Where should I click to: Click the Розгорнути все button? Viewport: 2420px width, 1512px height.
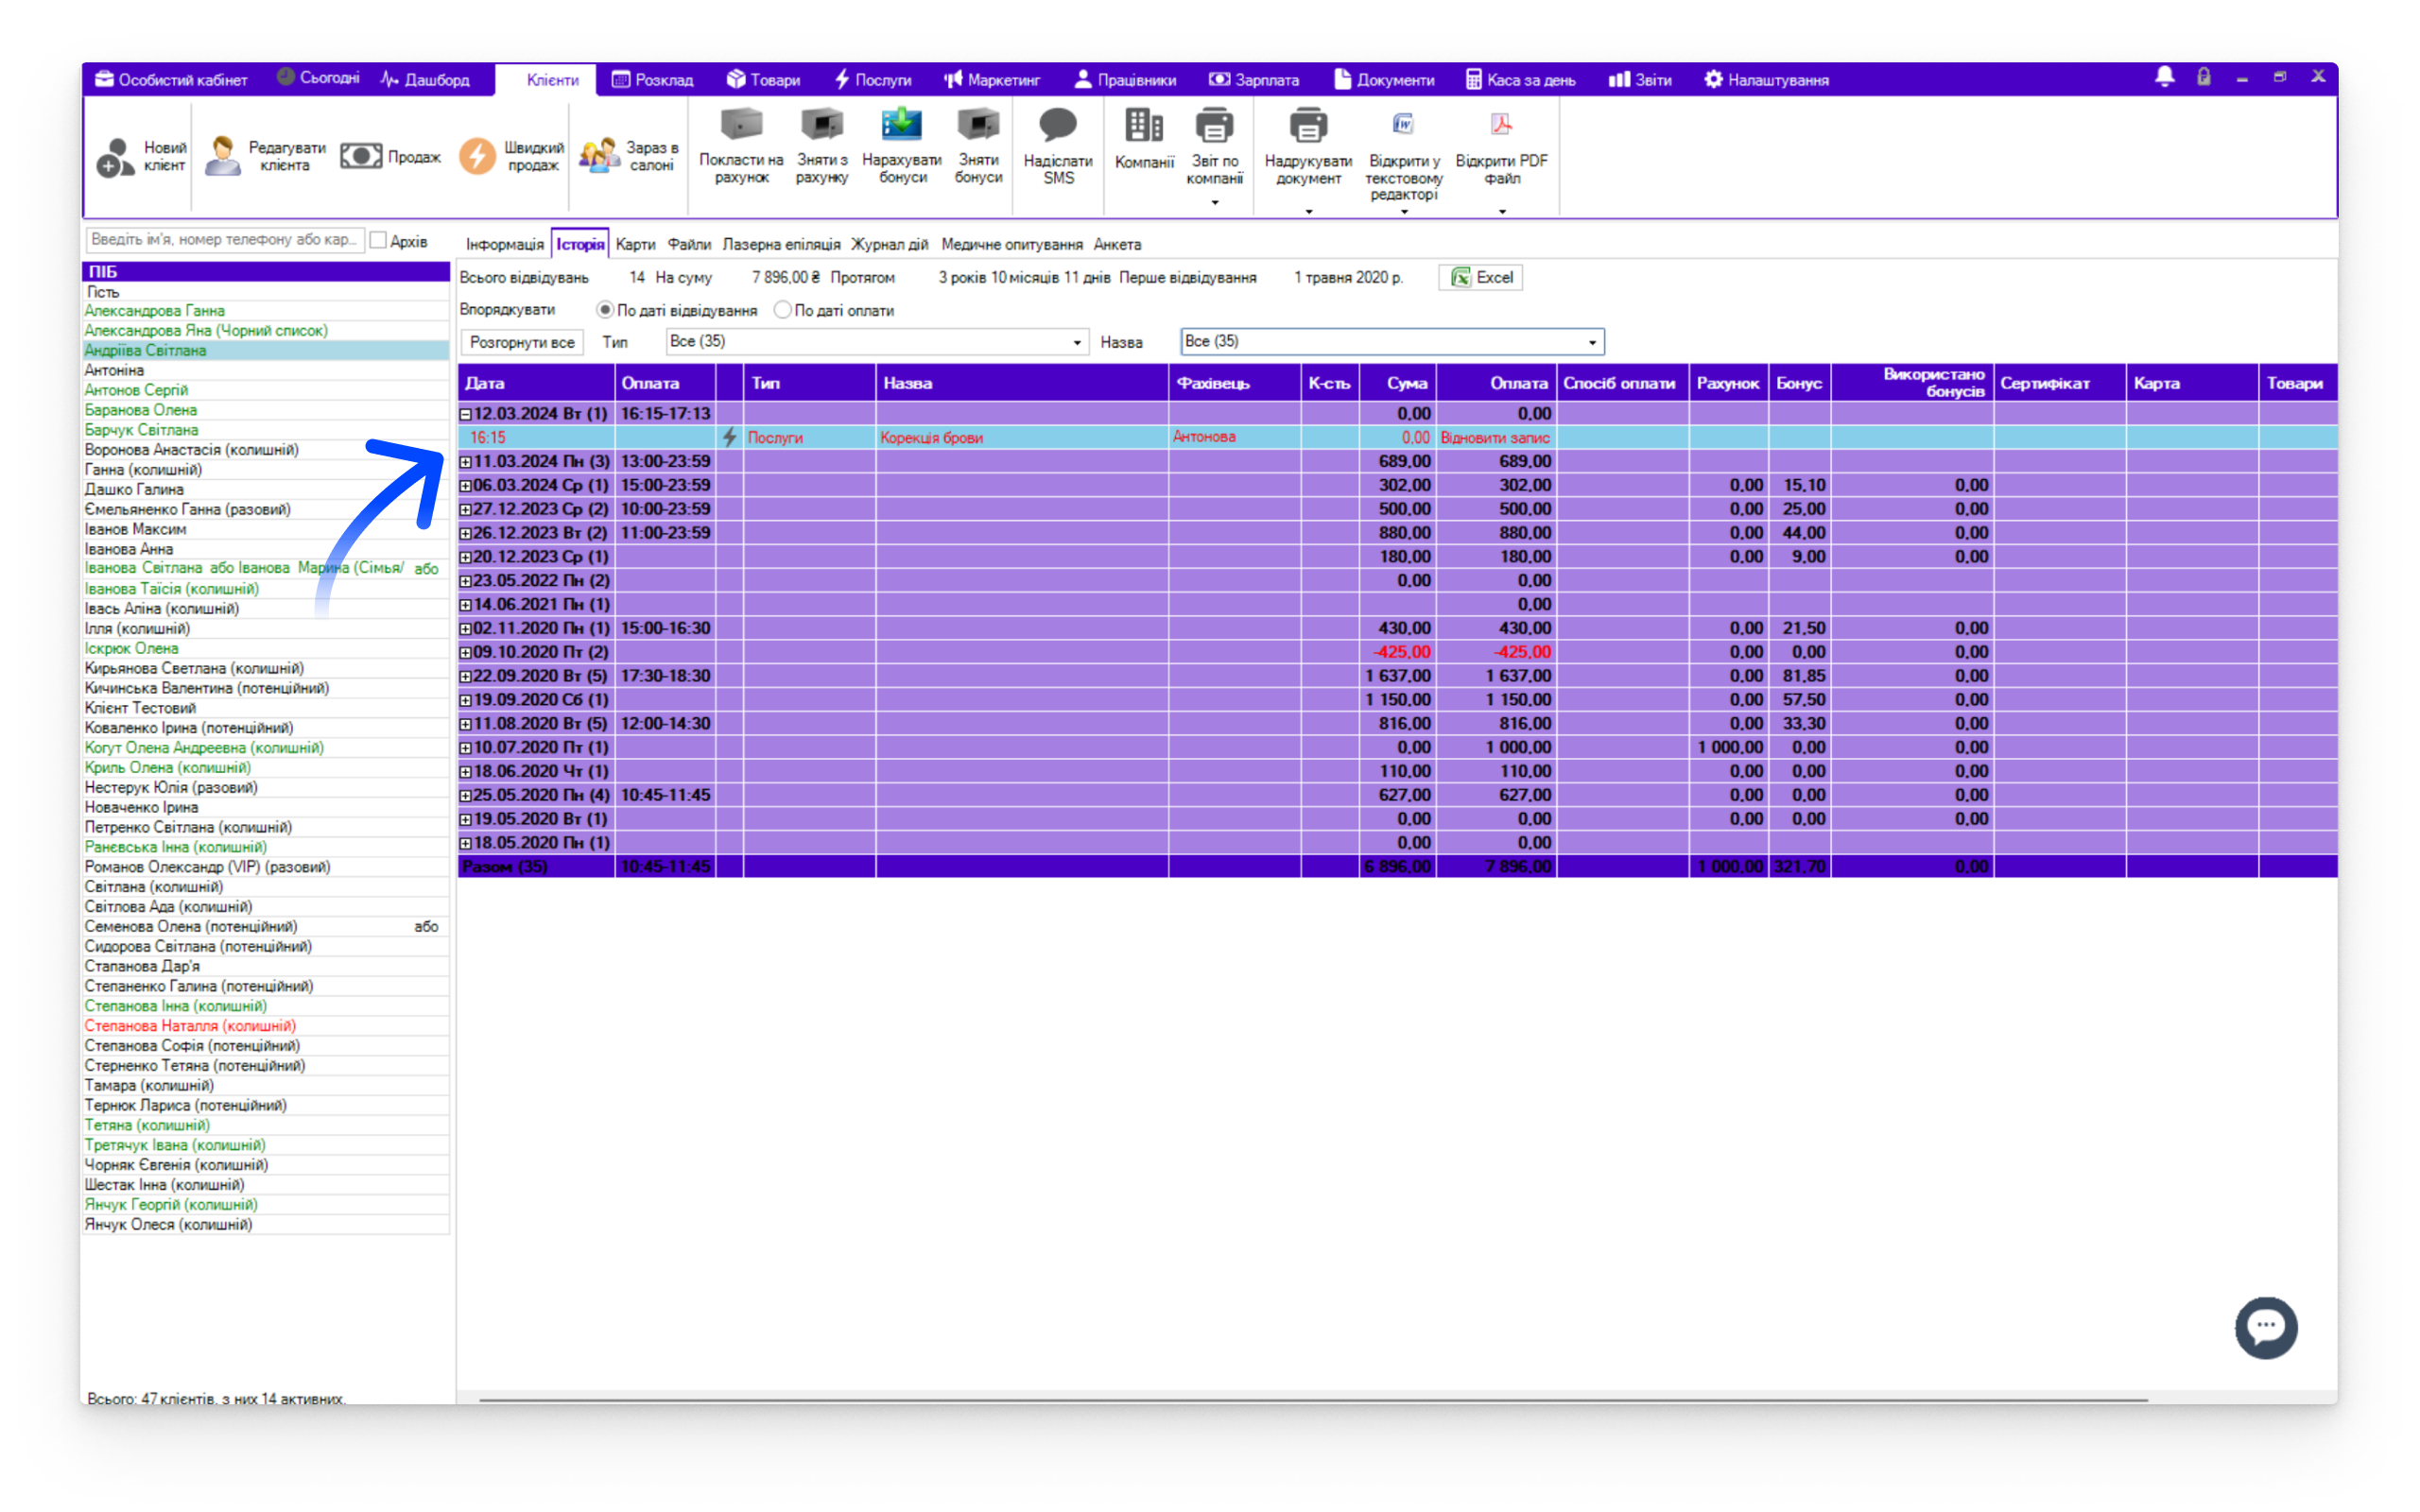(x=522, y=342)
